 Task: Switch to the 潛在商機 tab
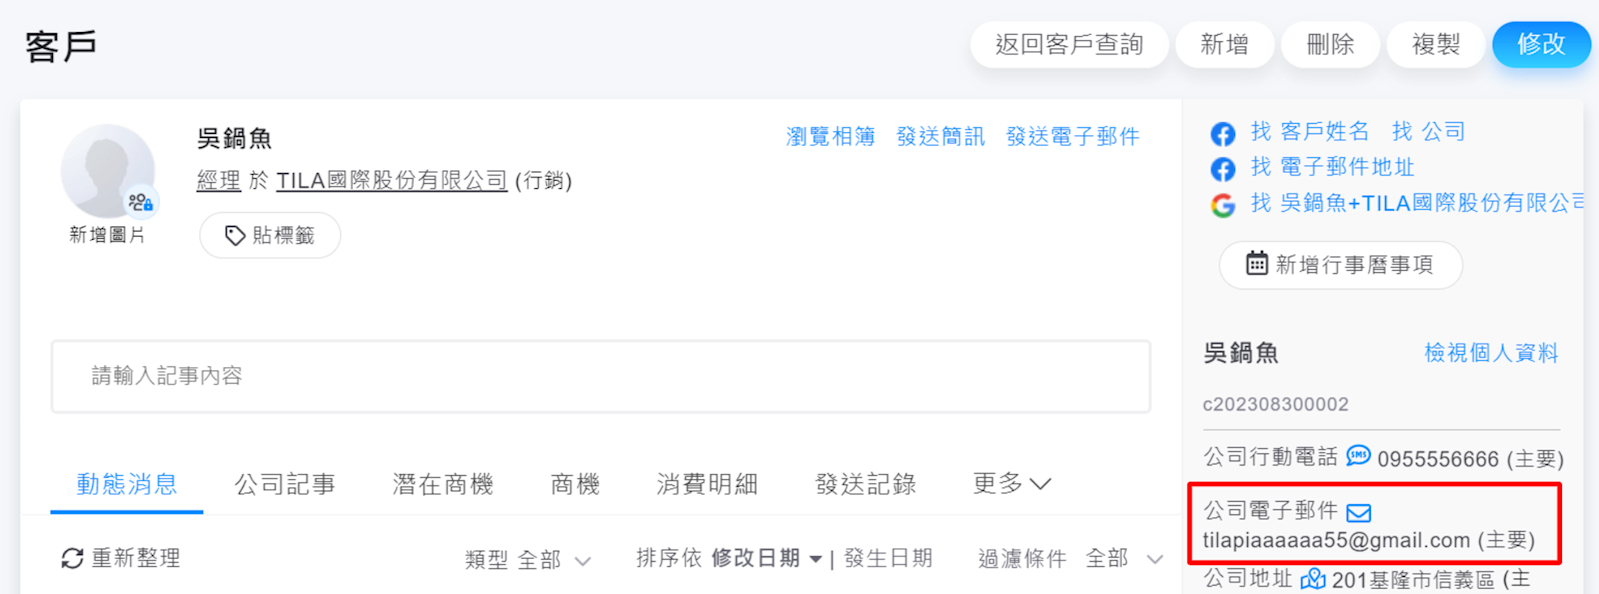point(443,484)
